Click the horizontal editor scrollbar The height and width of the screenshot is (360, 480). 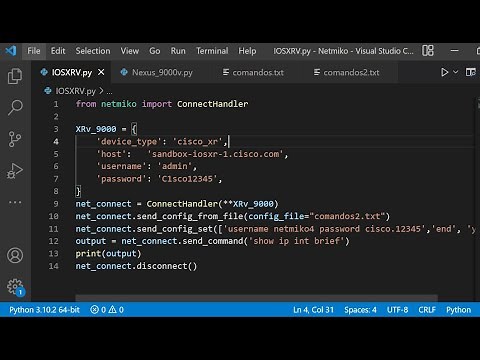257,298
